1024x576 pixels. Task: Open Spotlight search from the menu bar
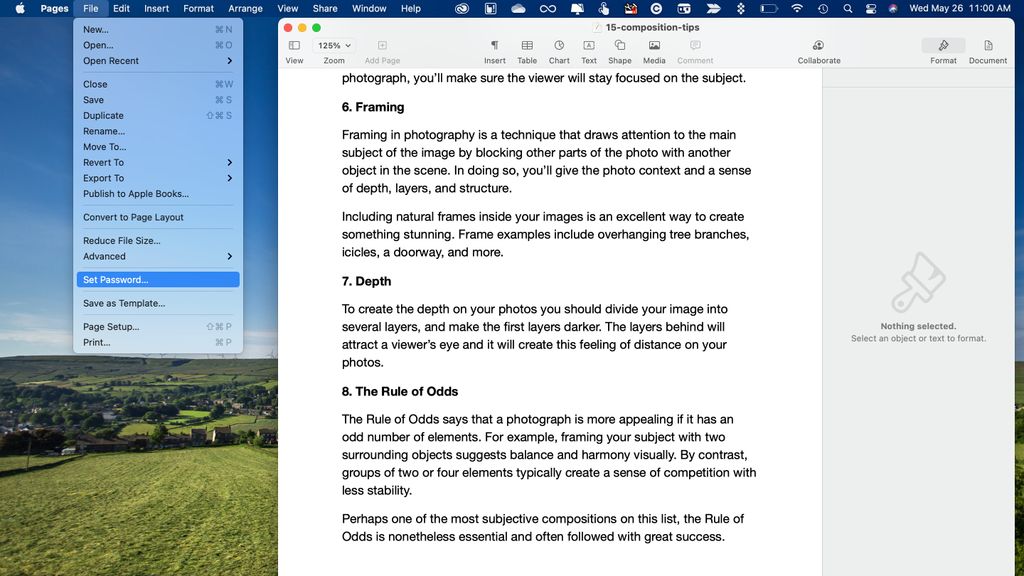click(x=846, y=8)
